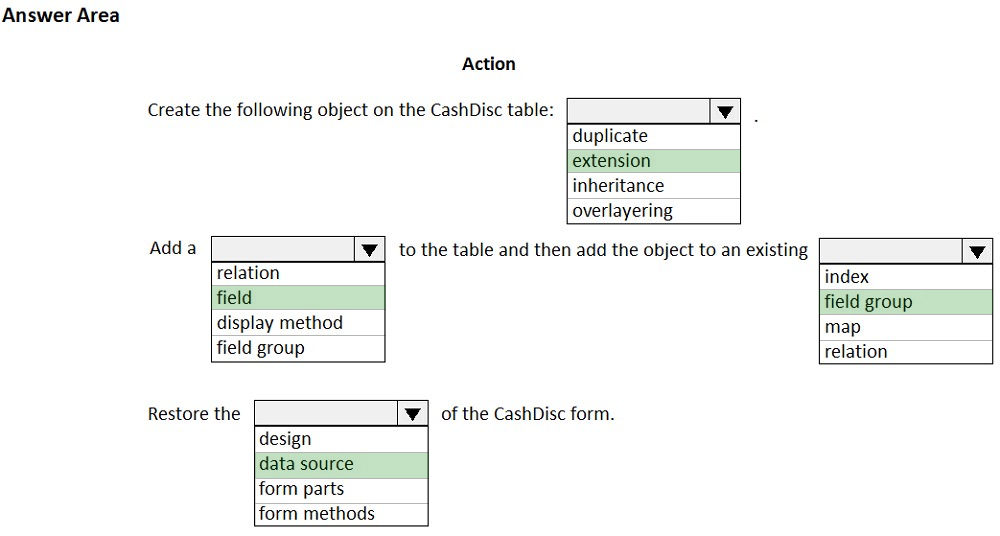
Task: Choose highlighted 'field' option
Action: (298, 298)
